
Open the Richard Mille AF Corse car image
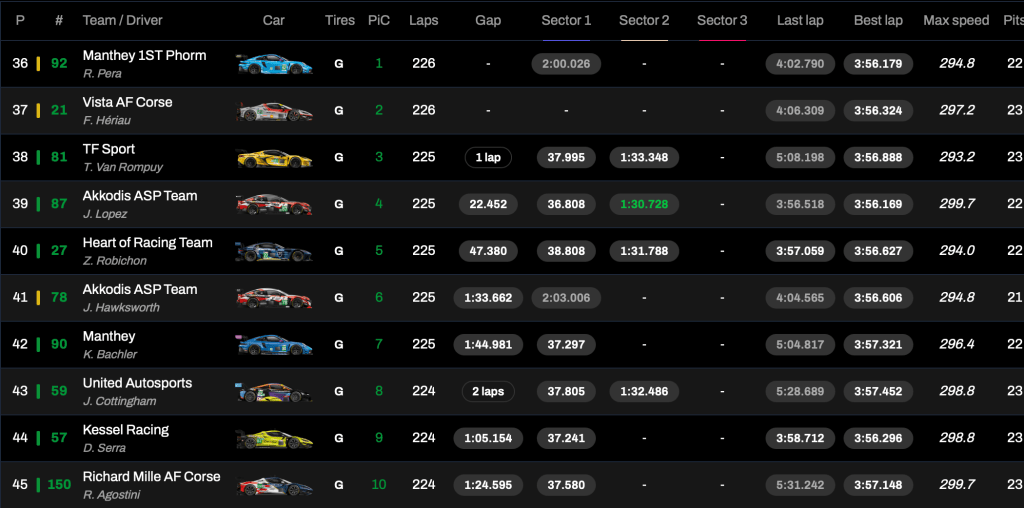[x=274, y=486]
